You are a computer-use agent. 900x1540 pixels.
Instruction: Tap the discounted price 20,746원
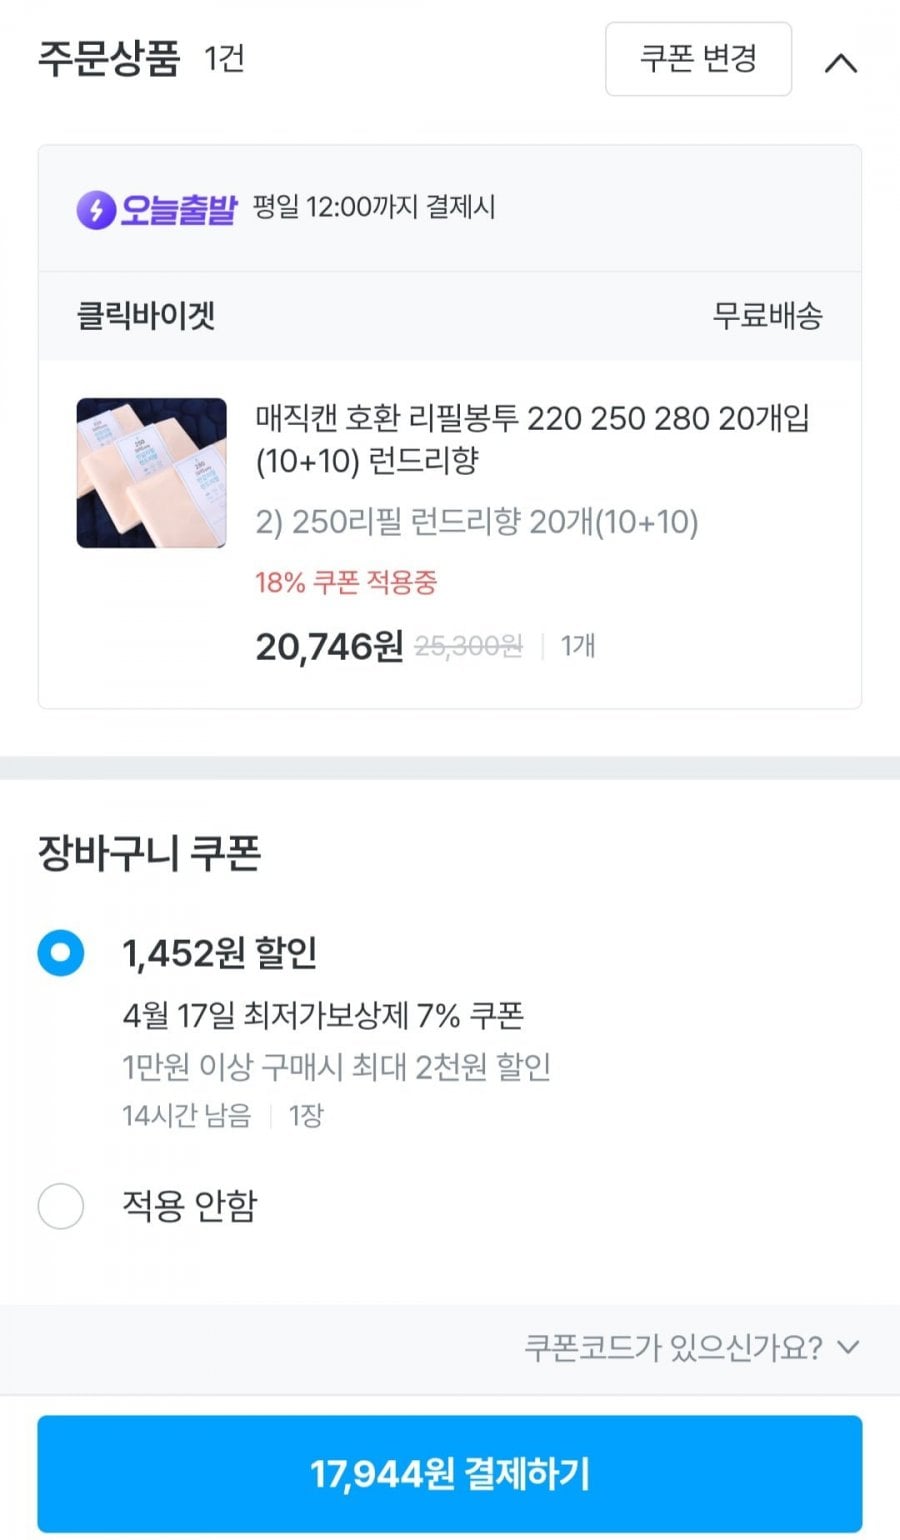(x=329, y=647)
